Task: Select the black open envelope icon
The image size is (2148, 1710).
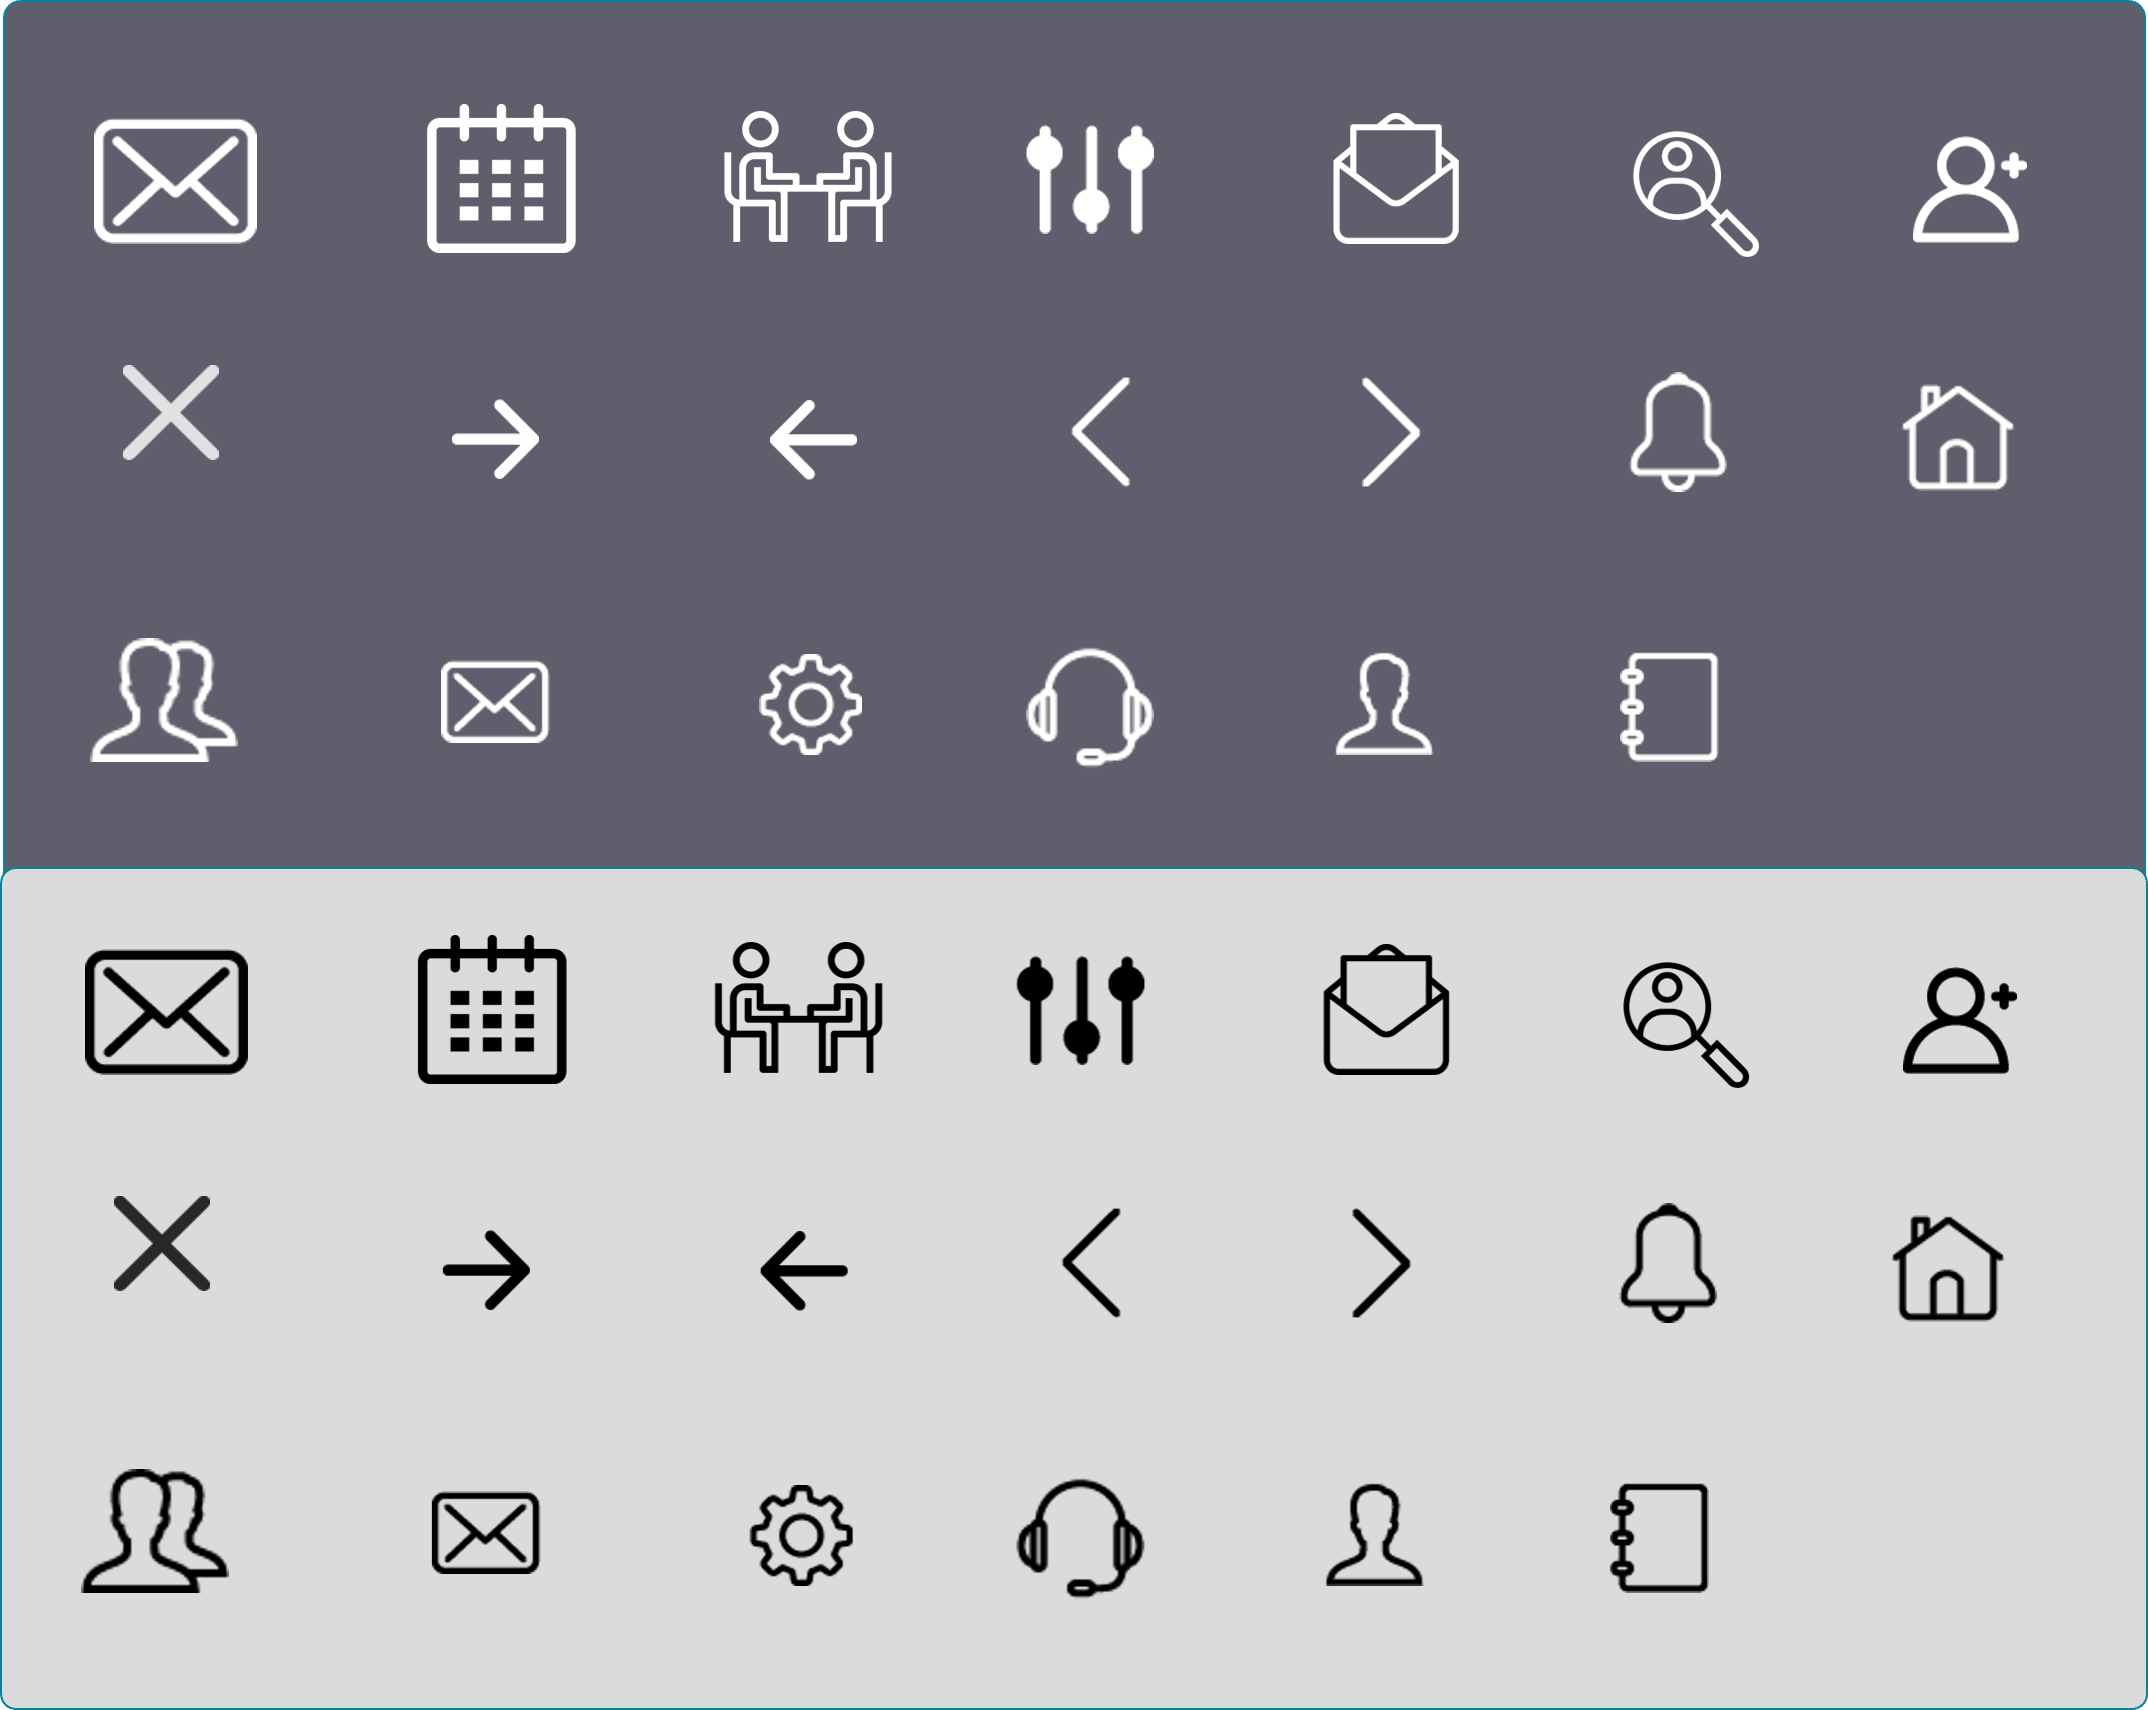Action: [x=1386, y=1009]
